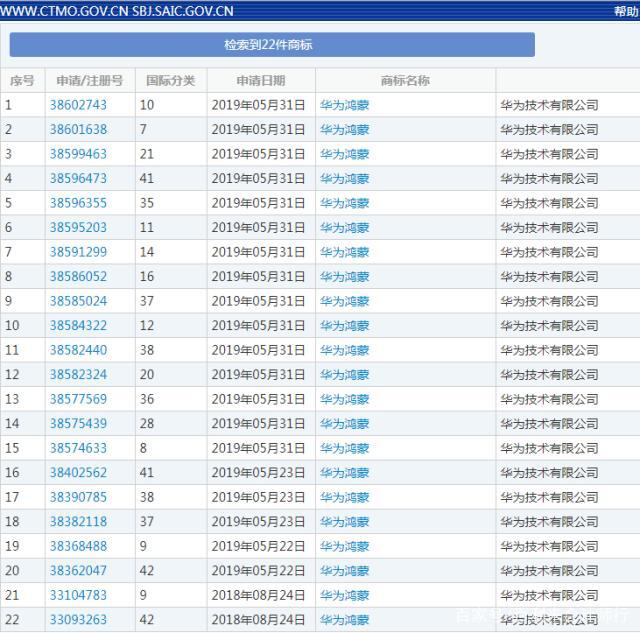Open registration number 38602743
This screenshot has height=633, width=640.
click(78, 105)
